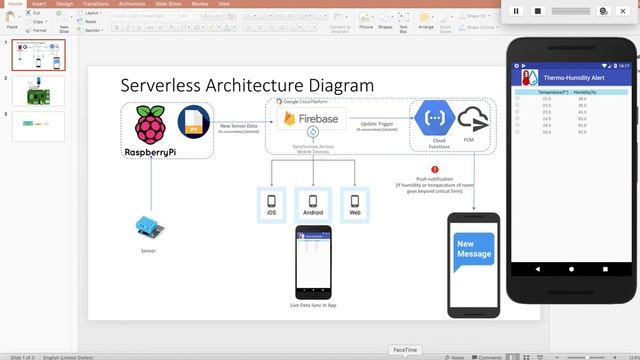
Task: Toggle Underline formatting
Action: click(x=139, y=28)
